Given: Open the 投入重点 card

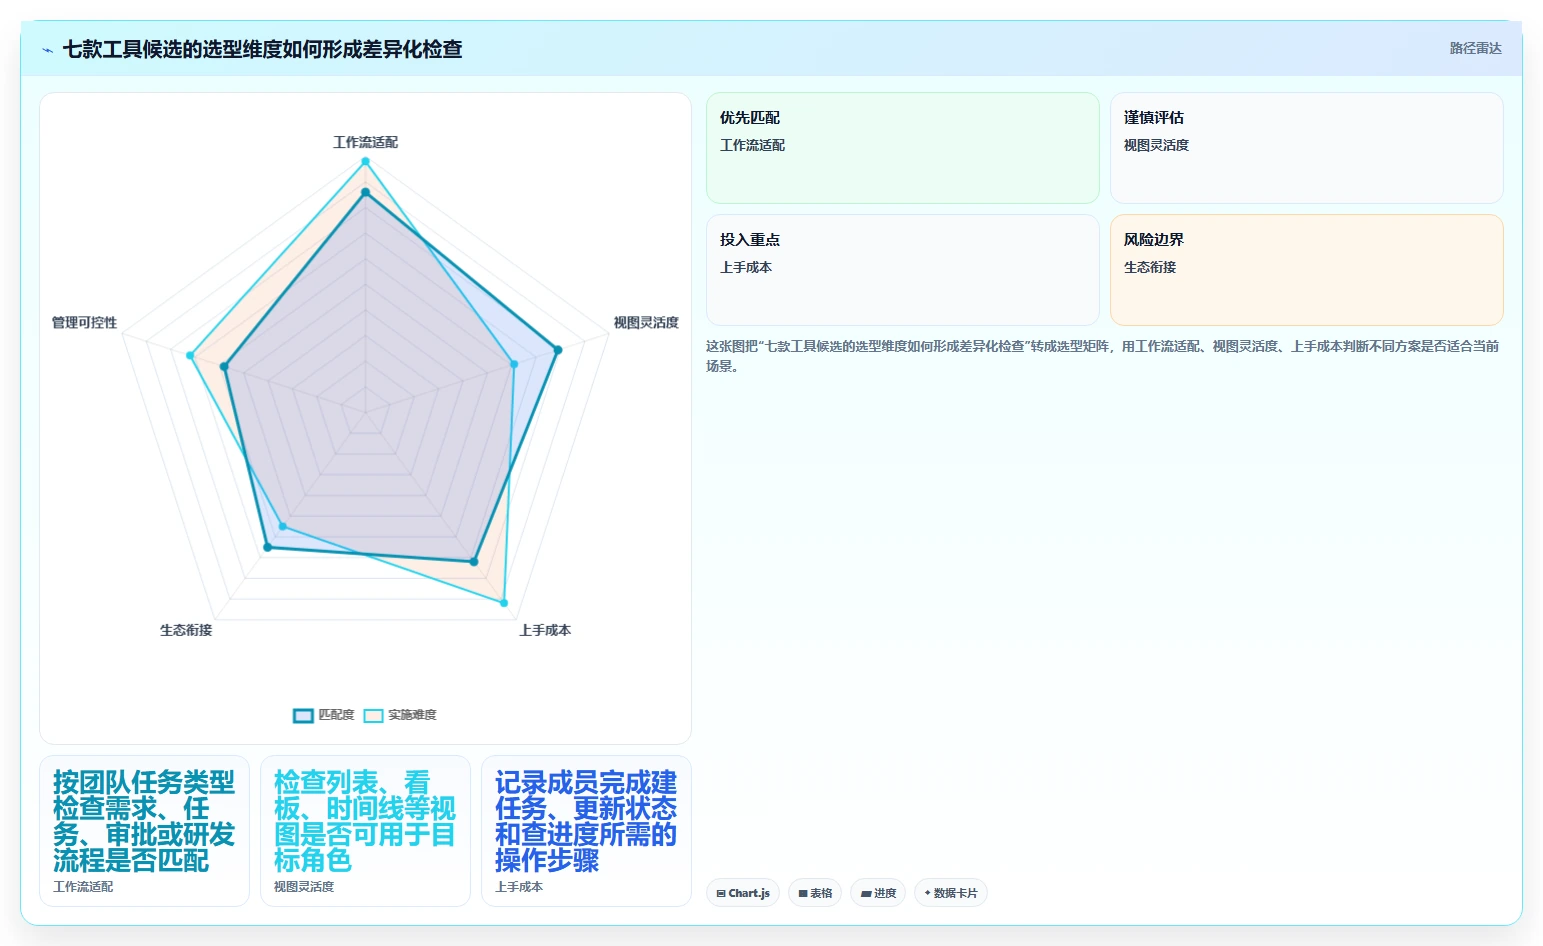Looking at the screenshot, I should 902,270.
